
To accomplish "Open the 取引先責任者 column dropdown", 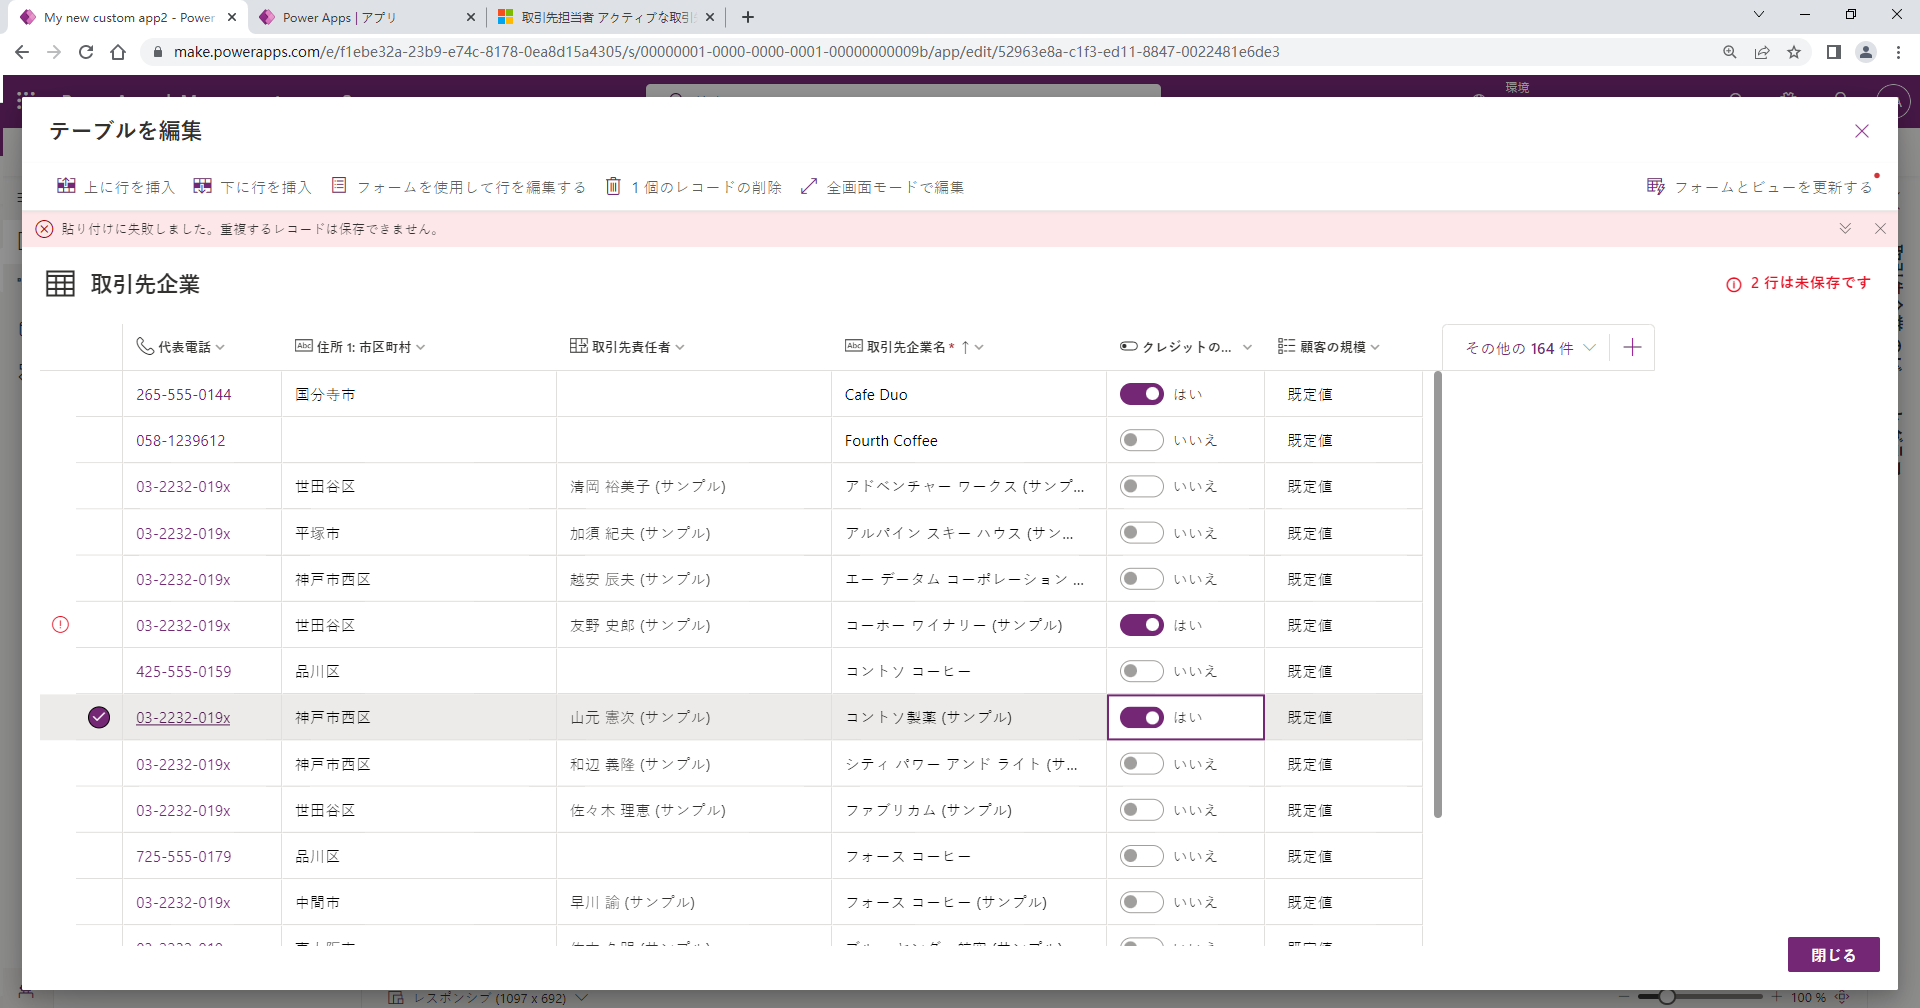I will (680, 347).
